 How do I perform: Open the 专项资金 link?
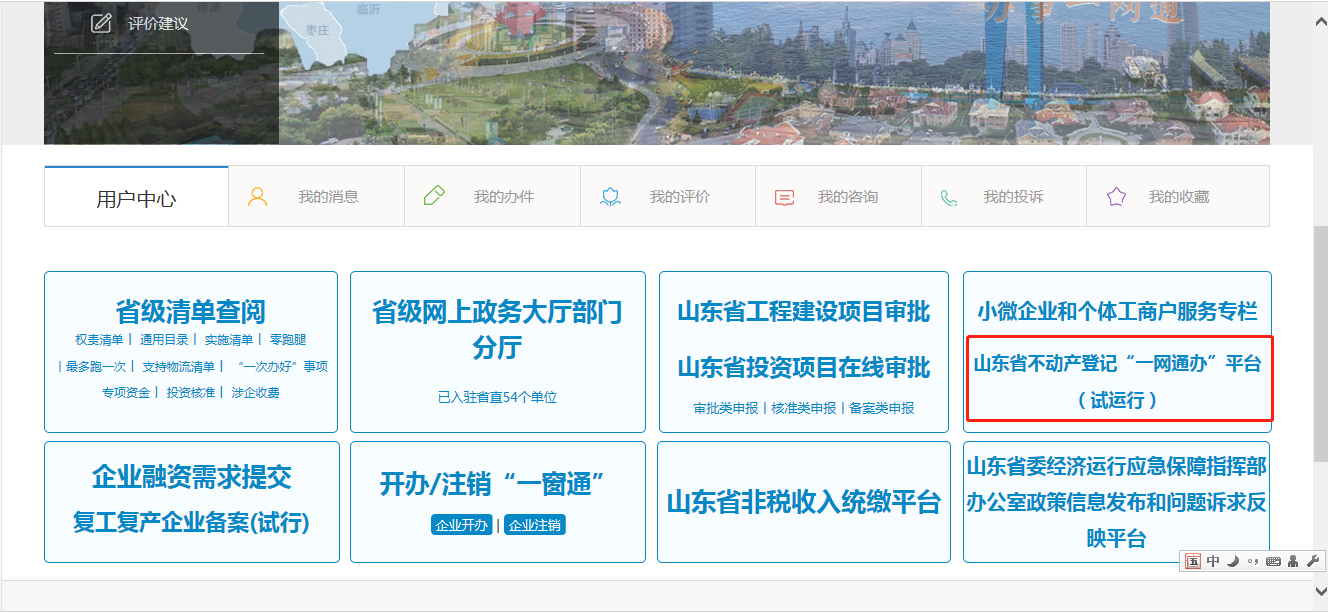pos(125,393)
